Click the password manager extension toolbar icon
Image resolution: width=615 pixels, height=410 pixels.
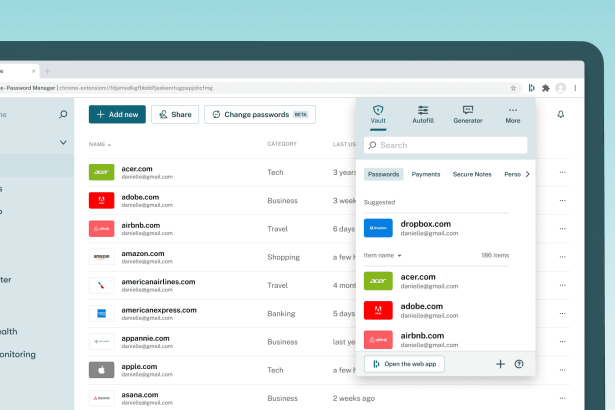[x=531, y=88]
